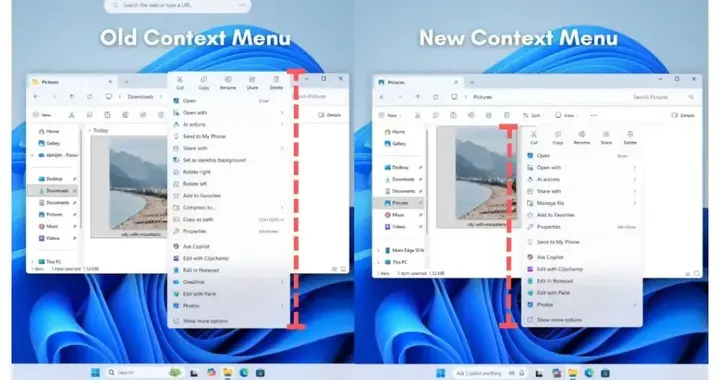Click Copy icon in the old context menu
The width and height of the screenshot is (720, 380).
[204, 79]
